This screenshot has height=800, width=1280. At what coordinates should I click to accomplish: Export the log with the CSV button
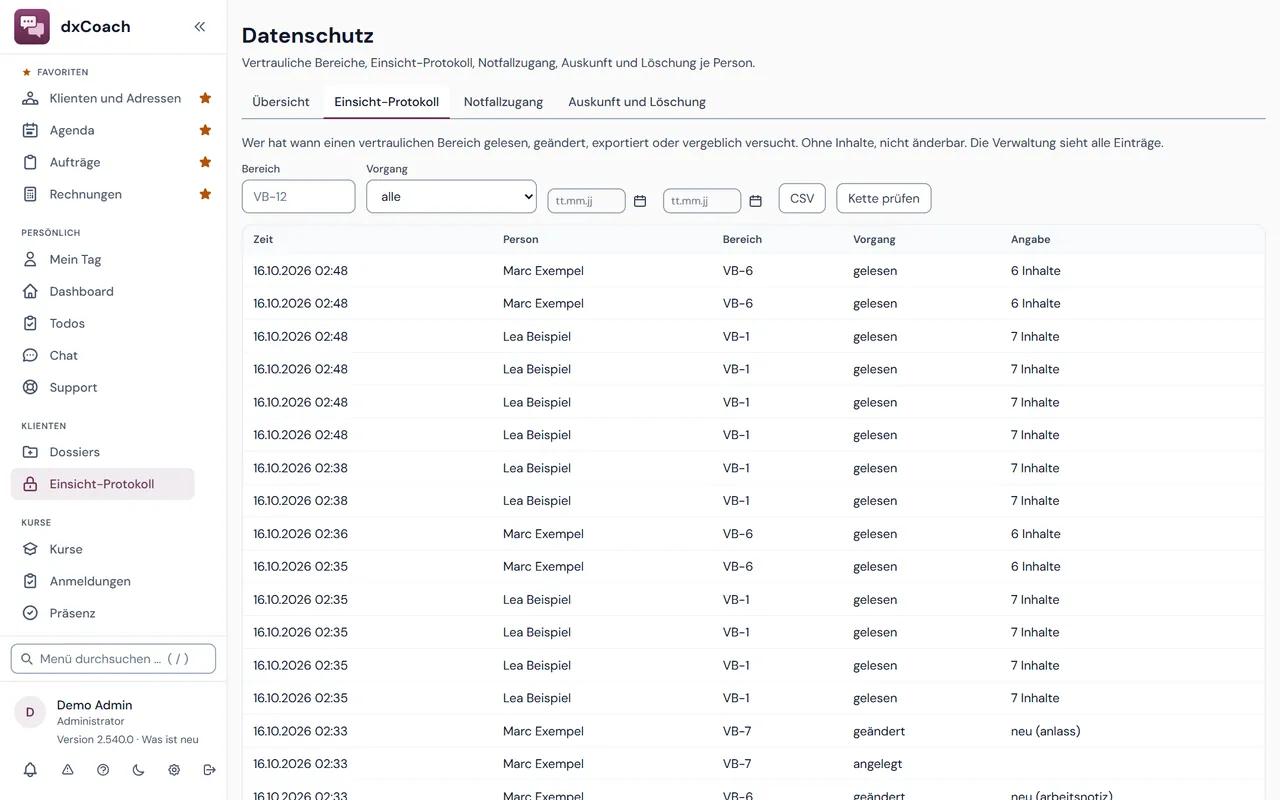[x=802, y=198]
